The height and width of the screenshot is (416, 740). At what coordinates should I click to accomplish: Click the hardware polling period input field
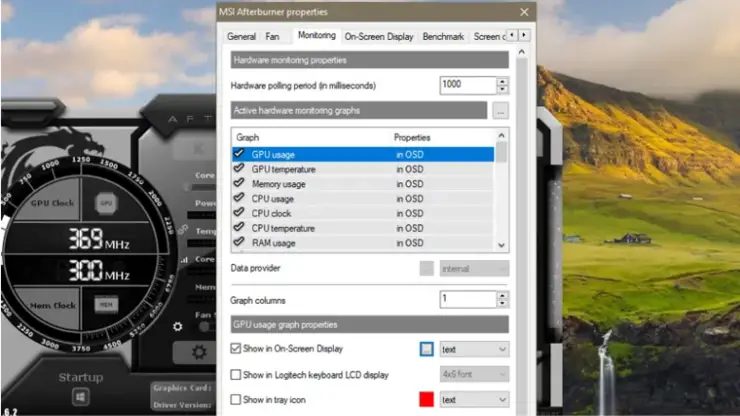(x=468, y=85)
